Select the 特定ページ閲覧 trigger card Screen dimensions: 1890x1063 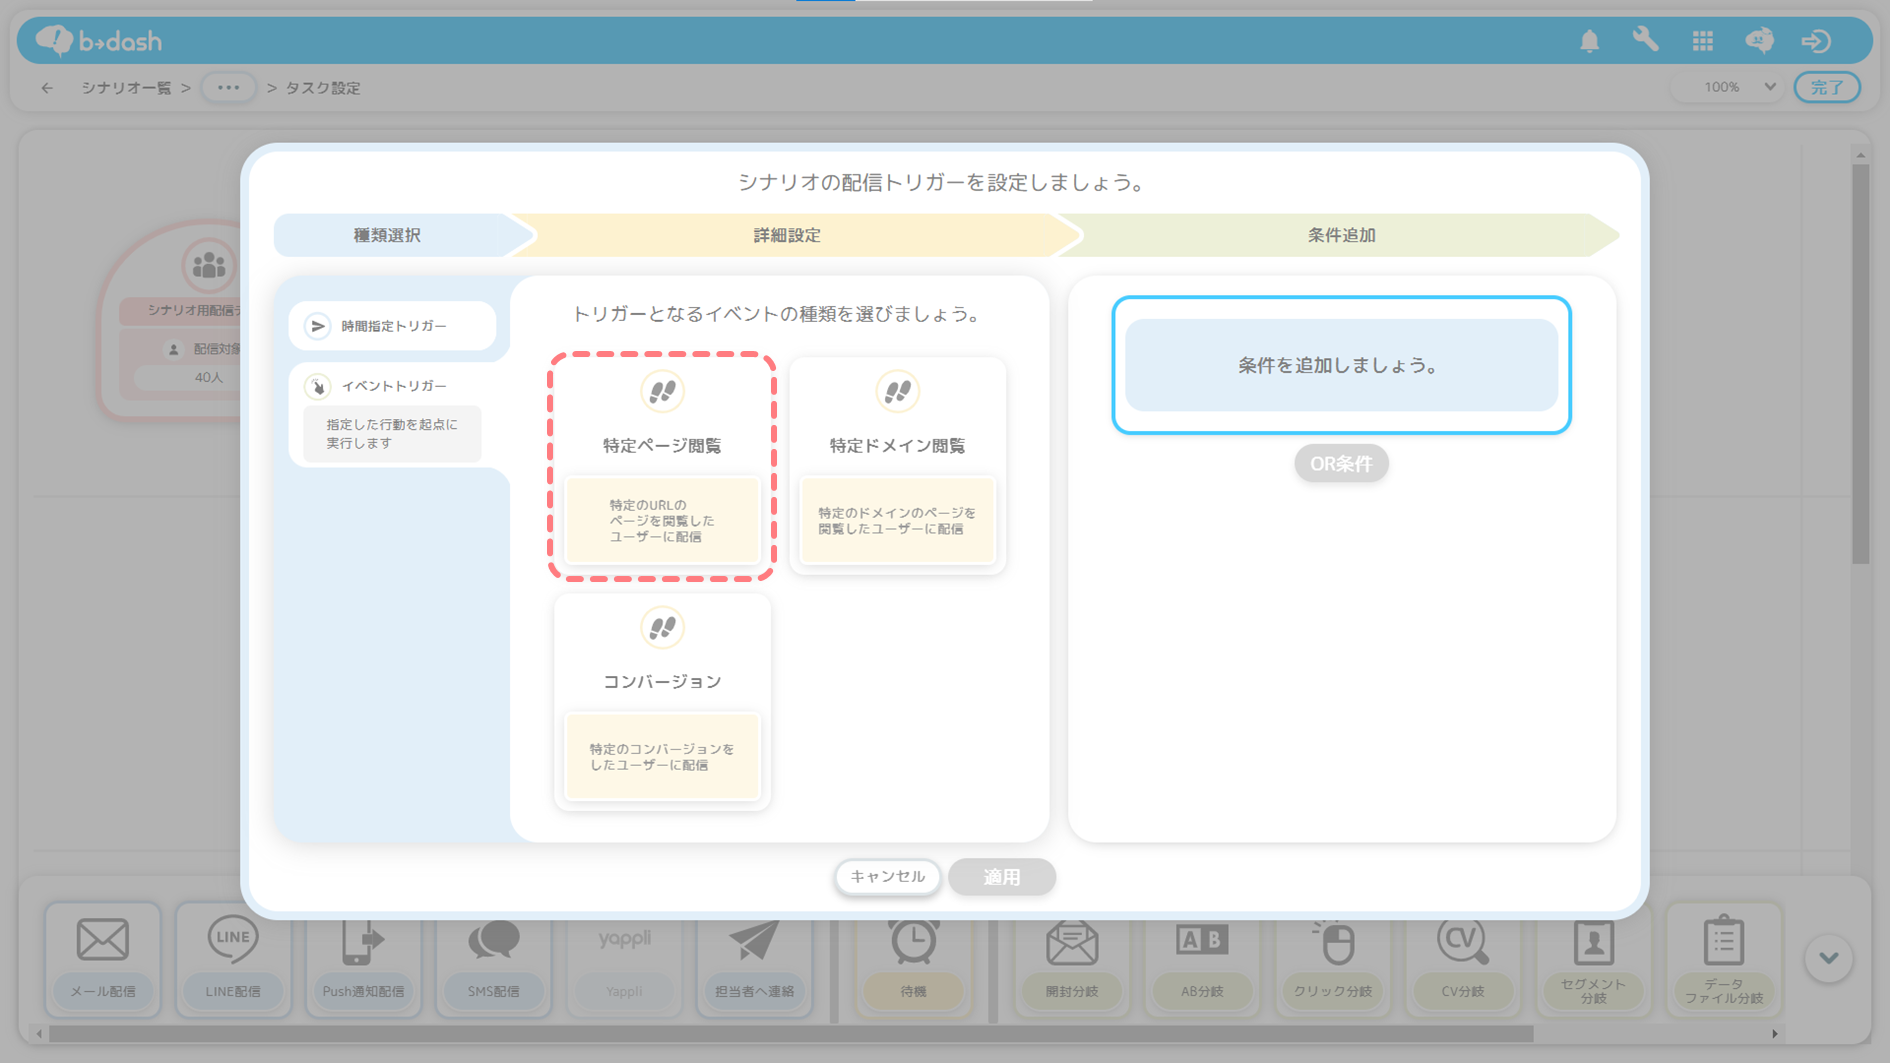pos(661,465)
